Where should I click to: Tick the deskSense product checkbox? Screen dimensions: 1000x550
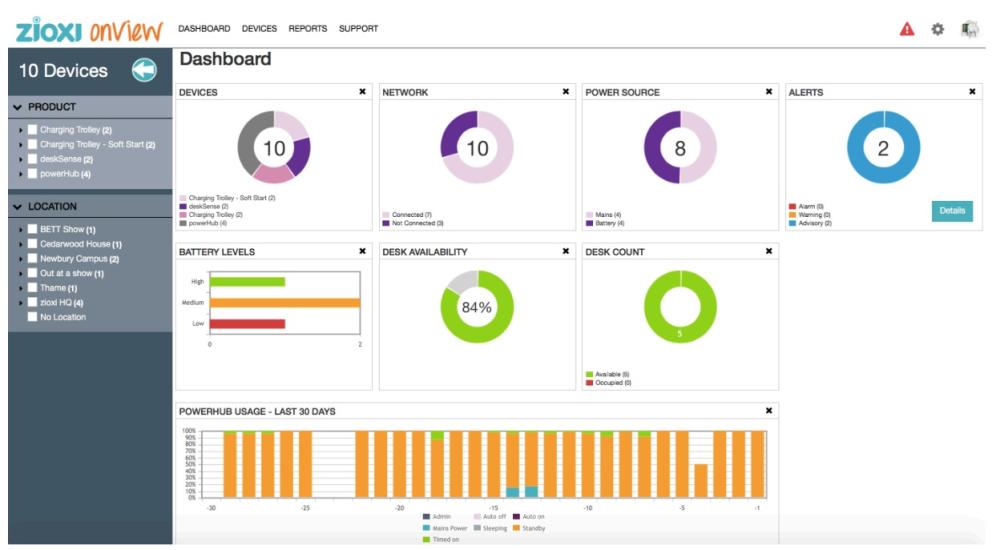tap(33, 159)
